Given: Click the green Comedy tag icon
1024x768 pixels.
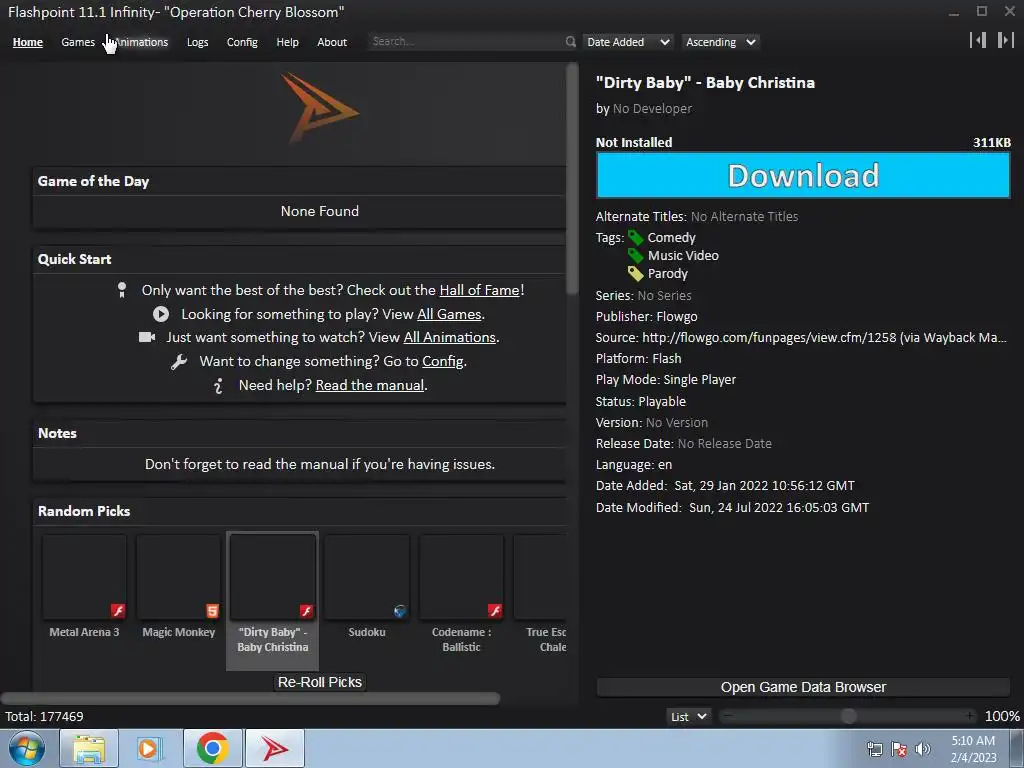Looking at the screenshot, I should point(635,238).
